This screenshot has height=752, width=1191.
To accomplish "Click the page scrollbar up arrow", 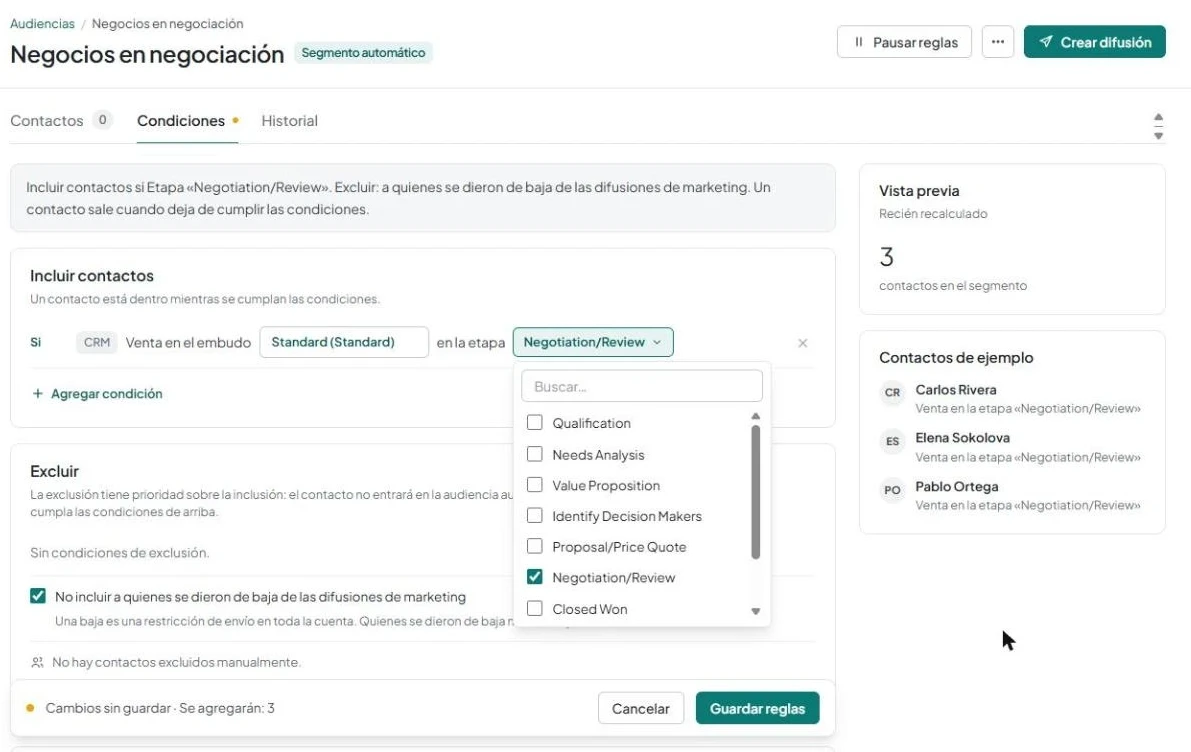I will 1158,118.
